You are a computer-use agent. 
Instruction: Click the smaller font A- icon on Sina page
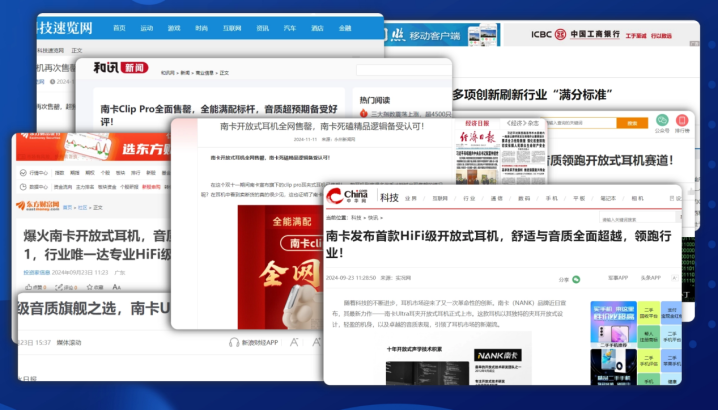coord(294,342)
